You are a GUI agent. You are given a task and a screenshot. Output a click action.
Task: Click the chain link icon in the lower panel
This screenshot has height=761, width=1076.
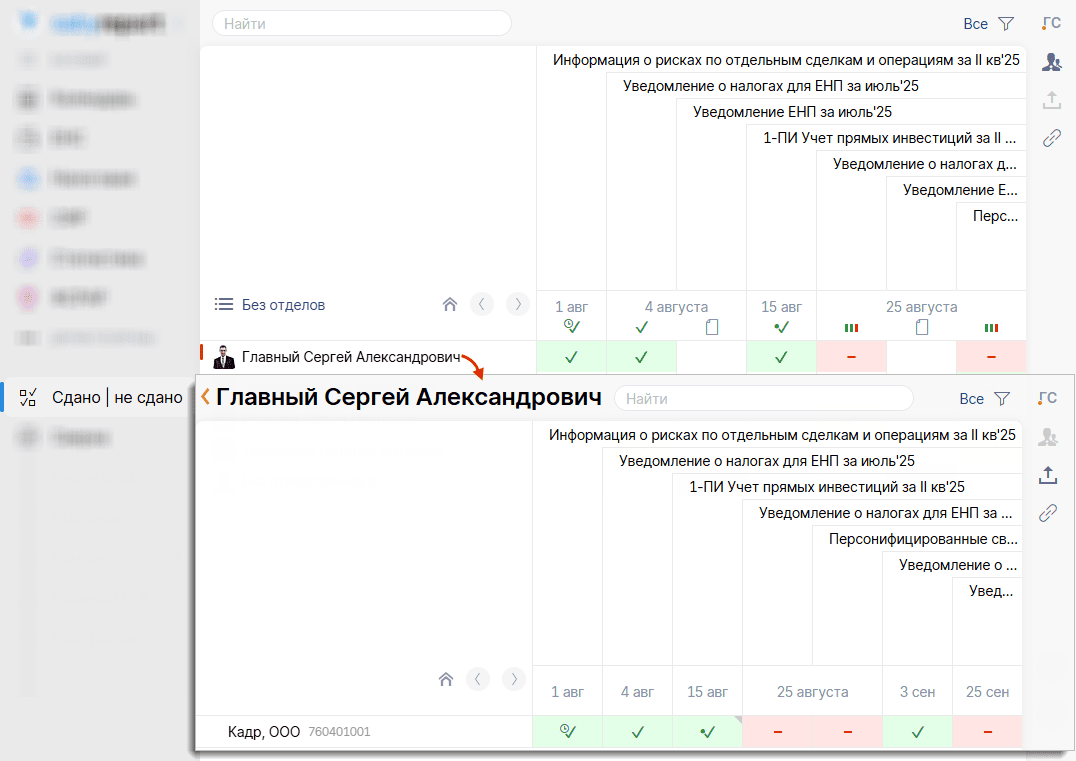coord(1048,513)
